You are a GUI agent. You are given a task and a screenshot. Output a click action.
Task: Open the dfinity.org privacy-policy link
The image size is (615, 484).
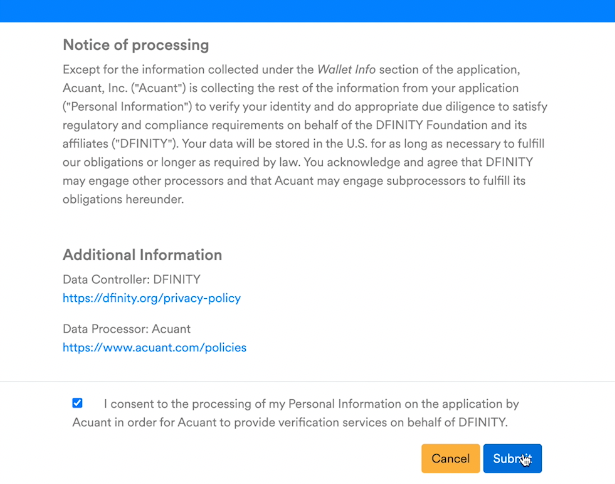151,298
